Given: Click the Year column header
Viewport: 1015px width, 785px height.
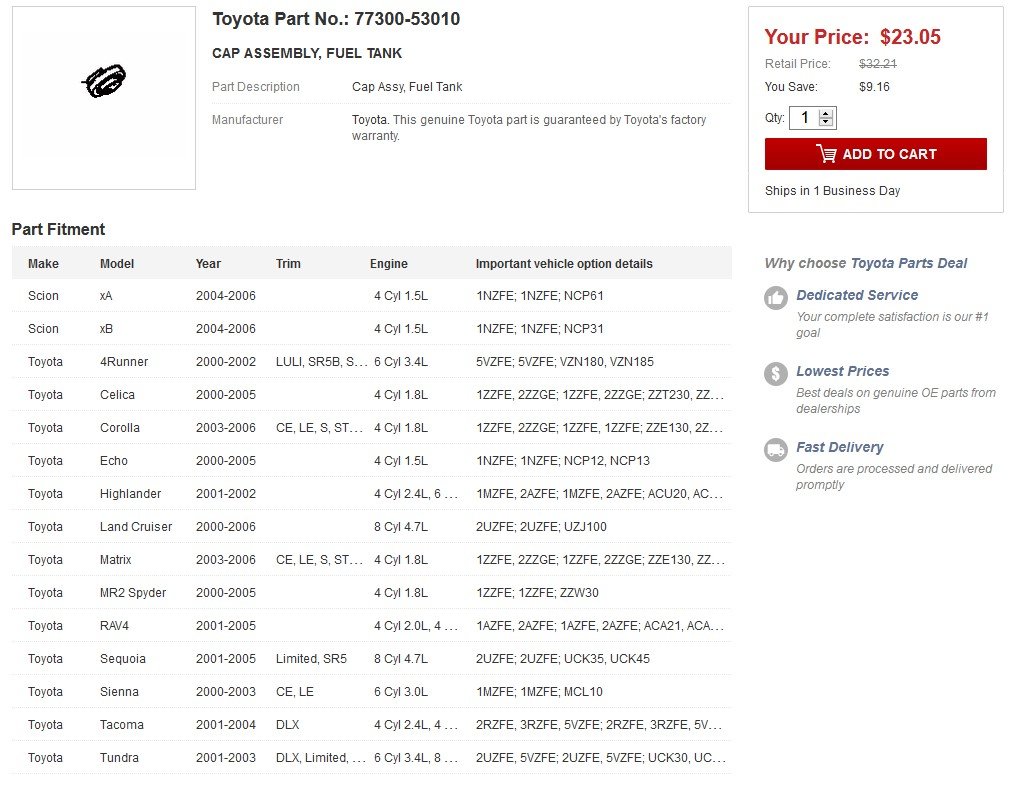Looking at the screenshot, I should point(208,263).
